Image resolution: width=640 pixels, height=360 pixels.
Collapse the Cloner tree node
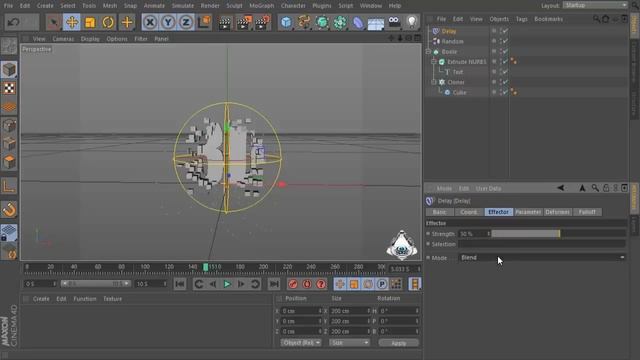coord(434,82)
